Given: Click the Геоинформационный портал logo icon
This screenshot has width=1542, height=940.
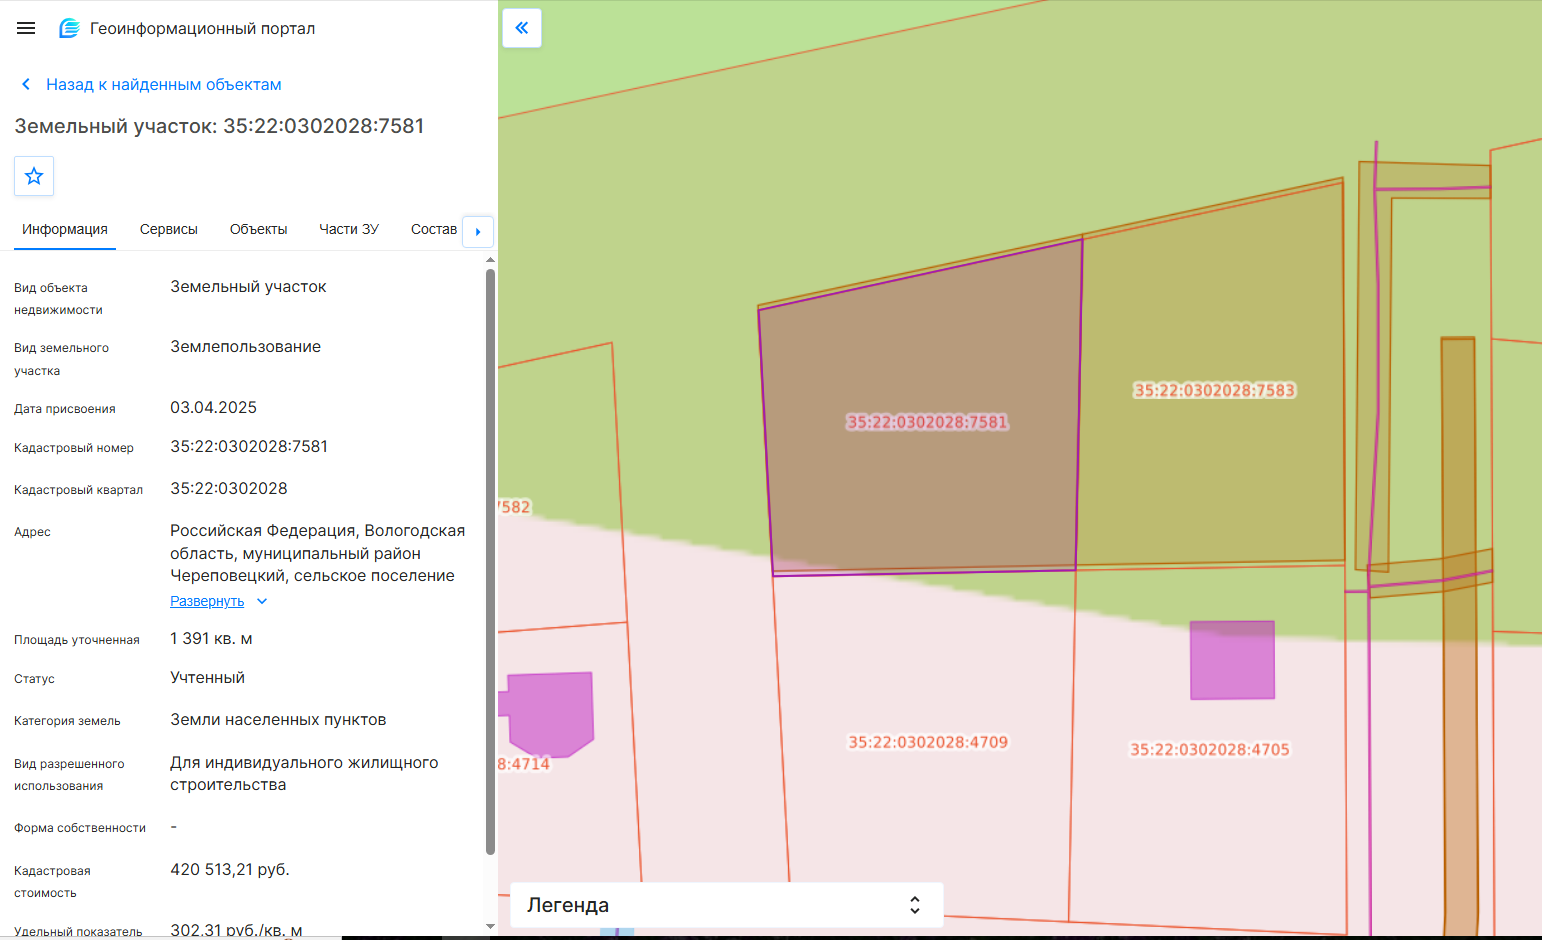Looking at the screenshot, I should (x=69, y=28).
